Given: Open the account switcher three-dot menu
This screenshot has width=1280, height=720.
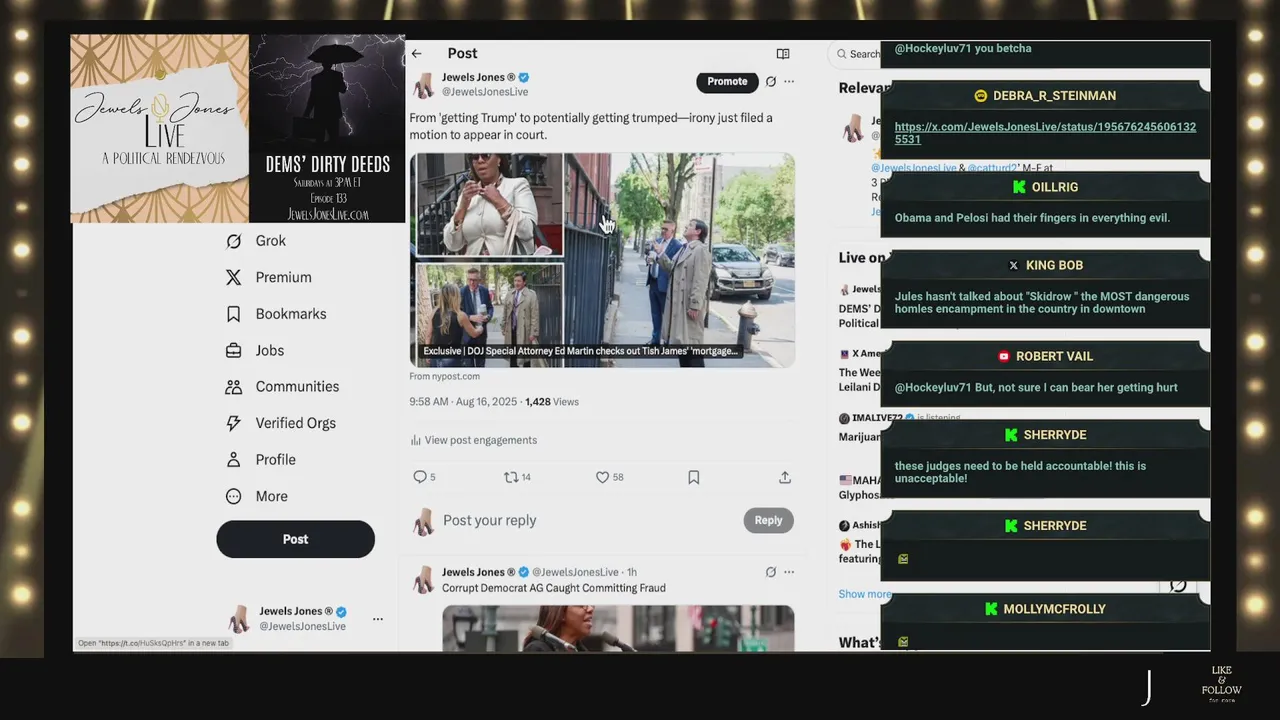Looking at the screenshot, I should (x=378, y=619).
